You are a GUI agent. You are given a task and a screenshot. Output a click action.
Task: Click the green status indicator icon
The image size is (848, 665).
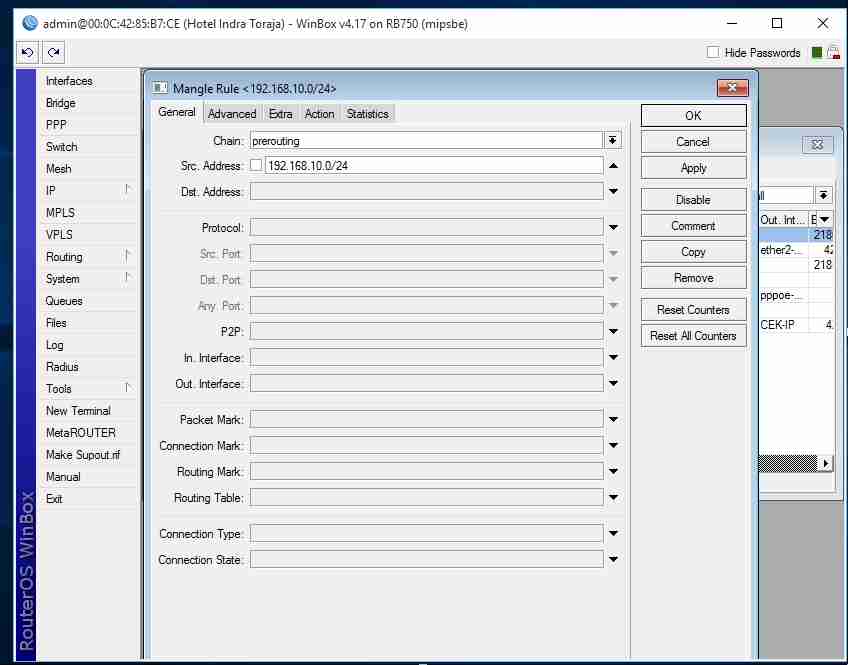(x=817, y=52)
